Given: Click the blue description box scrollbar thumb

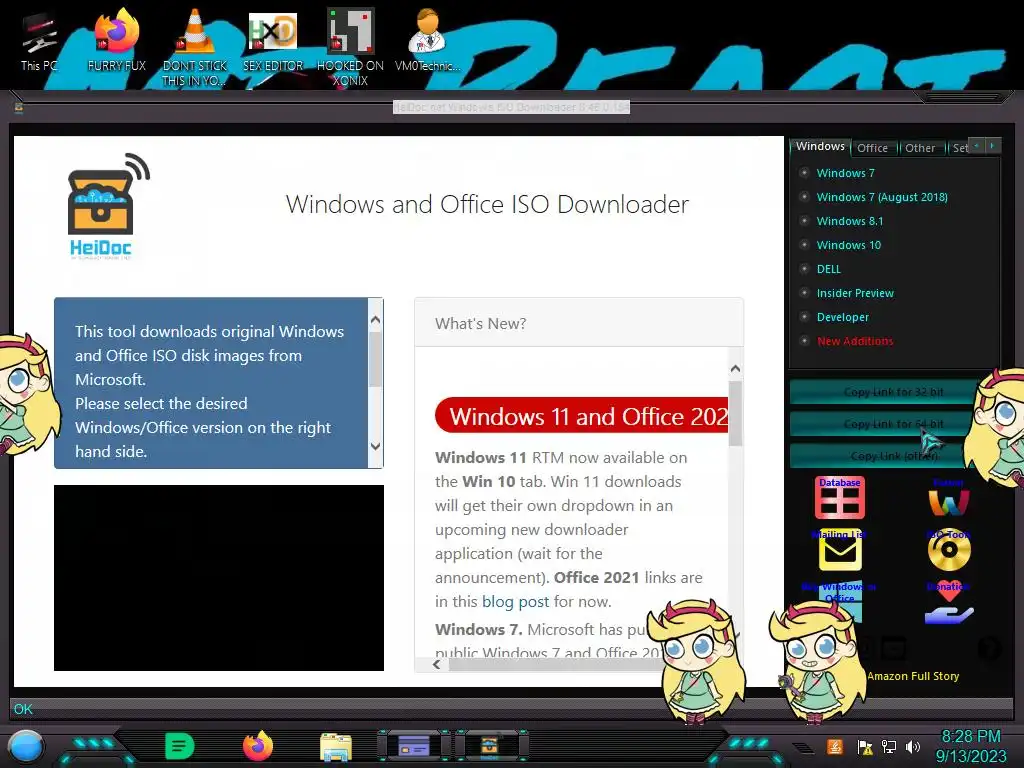Looking at the screenshot, I should [376, 359].
